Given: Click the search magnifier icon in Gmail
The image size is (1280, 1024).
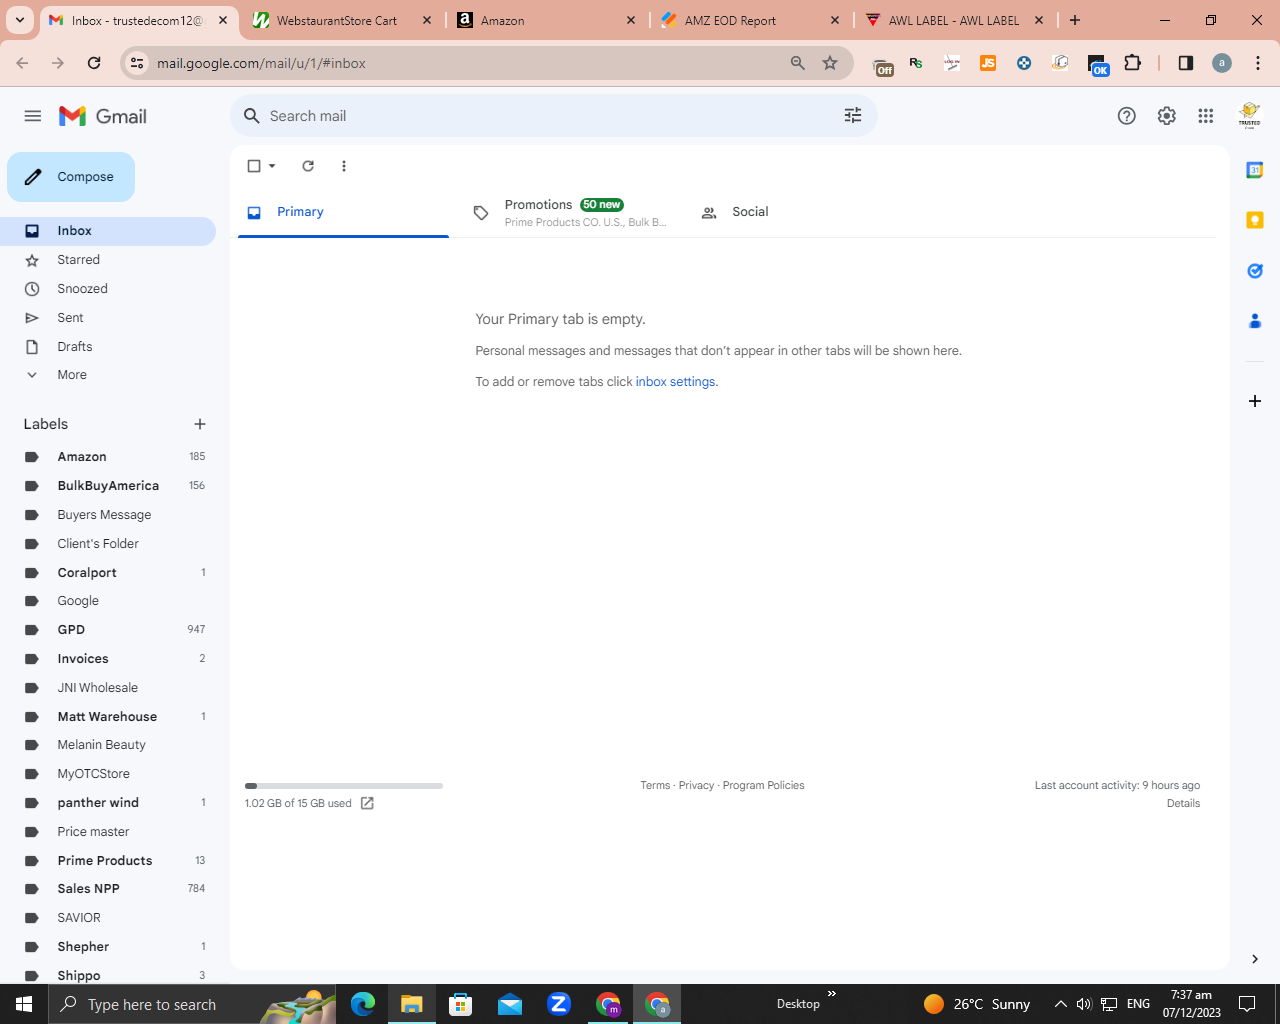Looking at the screenshot, I should click(252, 116).
